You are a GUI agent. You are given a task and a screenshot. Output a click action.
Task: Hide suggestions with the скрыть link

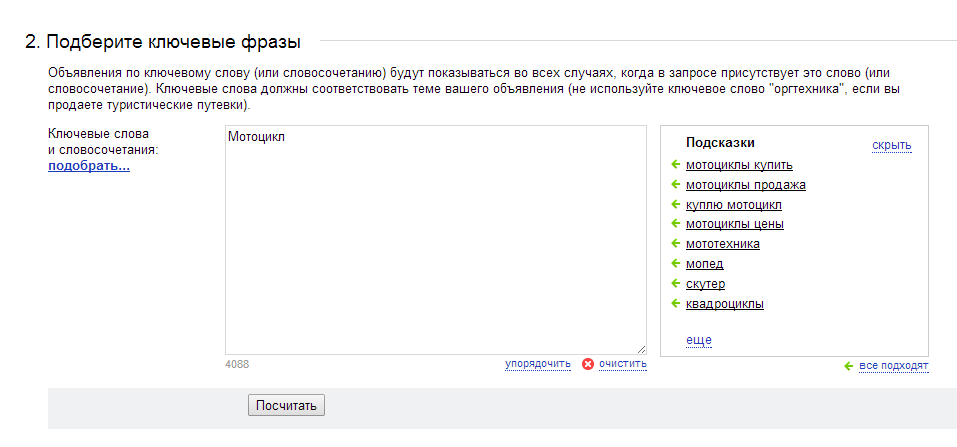tap(892, 145)
